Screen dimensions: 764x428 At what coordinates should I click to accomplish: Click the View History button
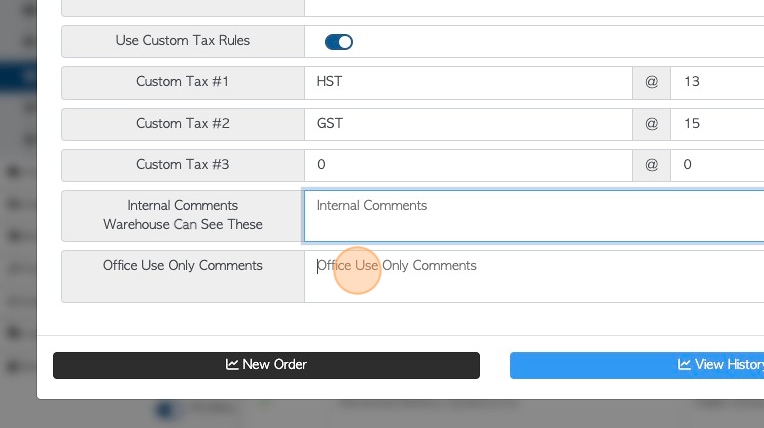(637, 365)
